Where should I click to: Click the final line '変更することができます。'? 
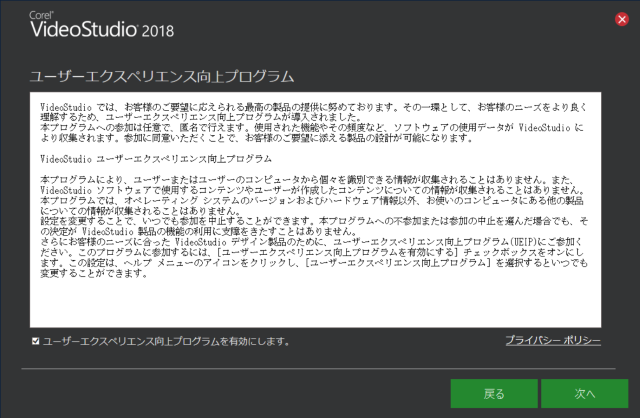(94, 273)
